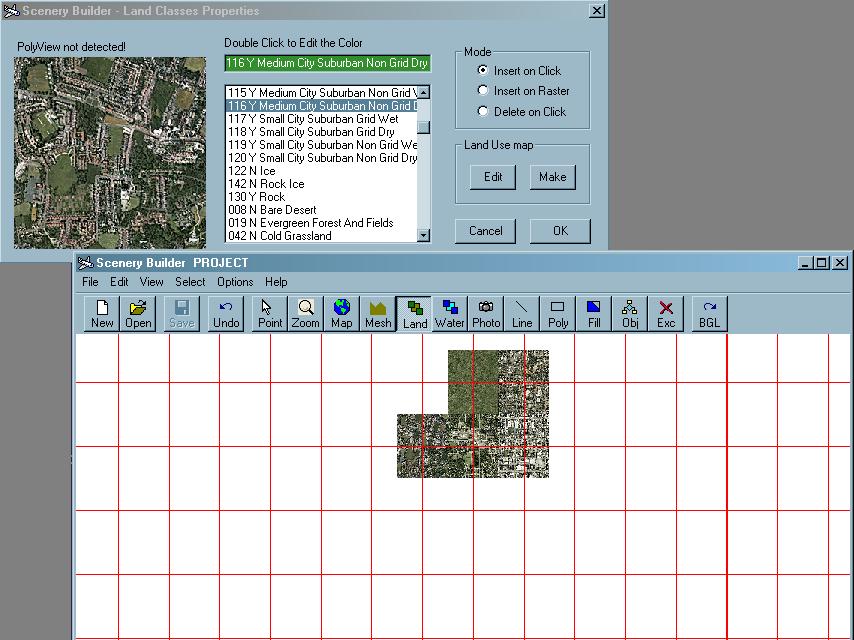
Task: Select the Map globe tool
Action: (x=342, y=313)
